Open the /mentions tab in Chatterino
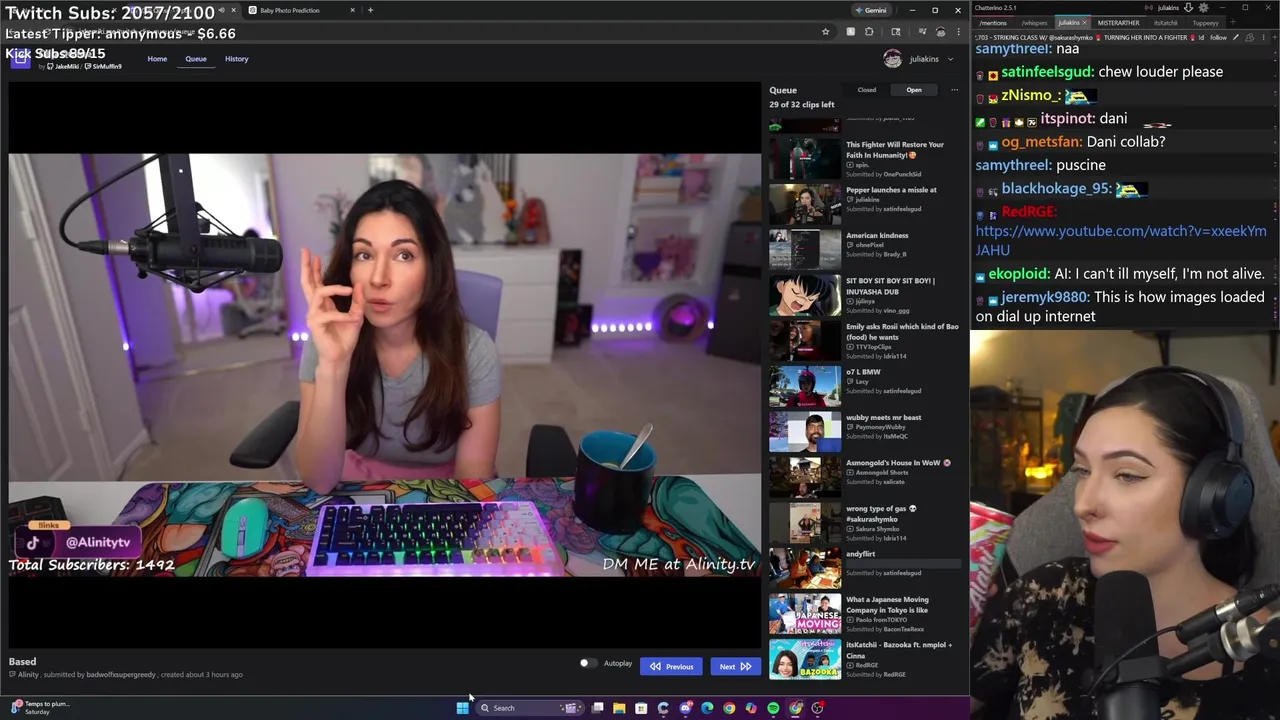The height and width of the screenshot is (720, 1280). pyautogui.click(x=993, y=23)
